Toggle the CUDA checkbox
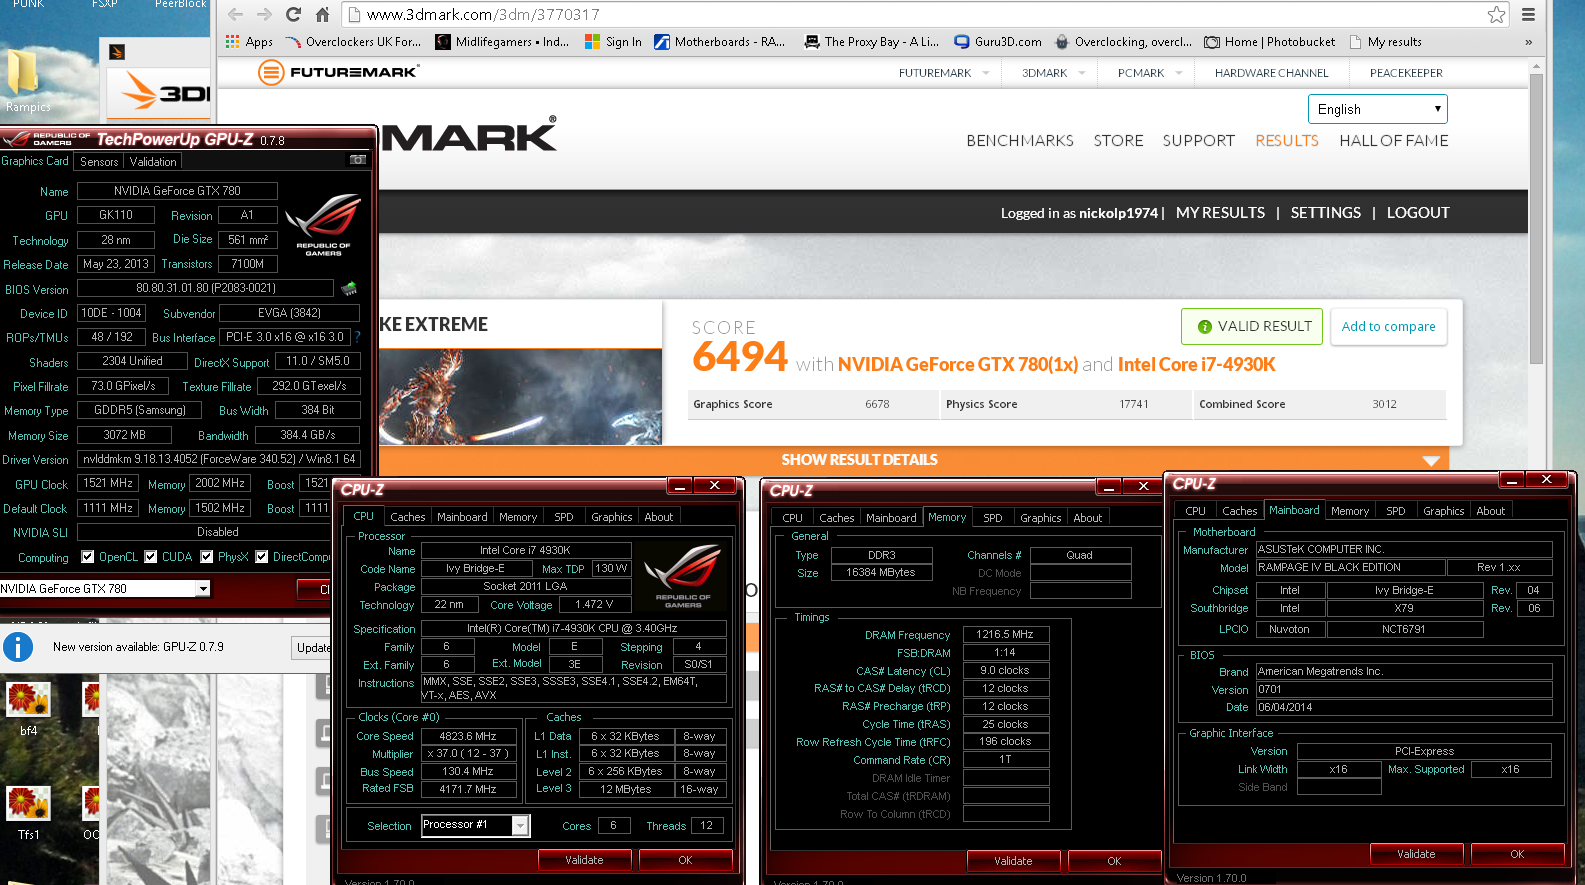 (x=151, y=557)
